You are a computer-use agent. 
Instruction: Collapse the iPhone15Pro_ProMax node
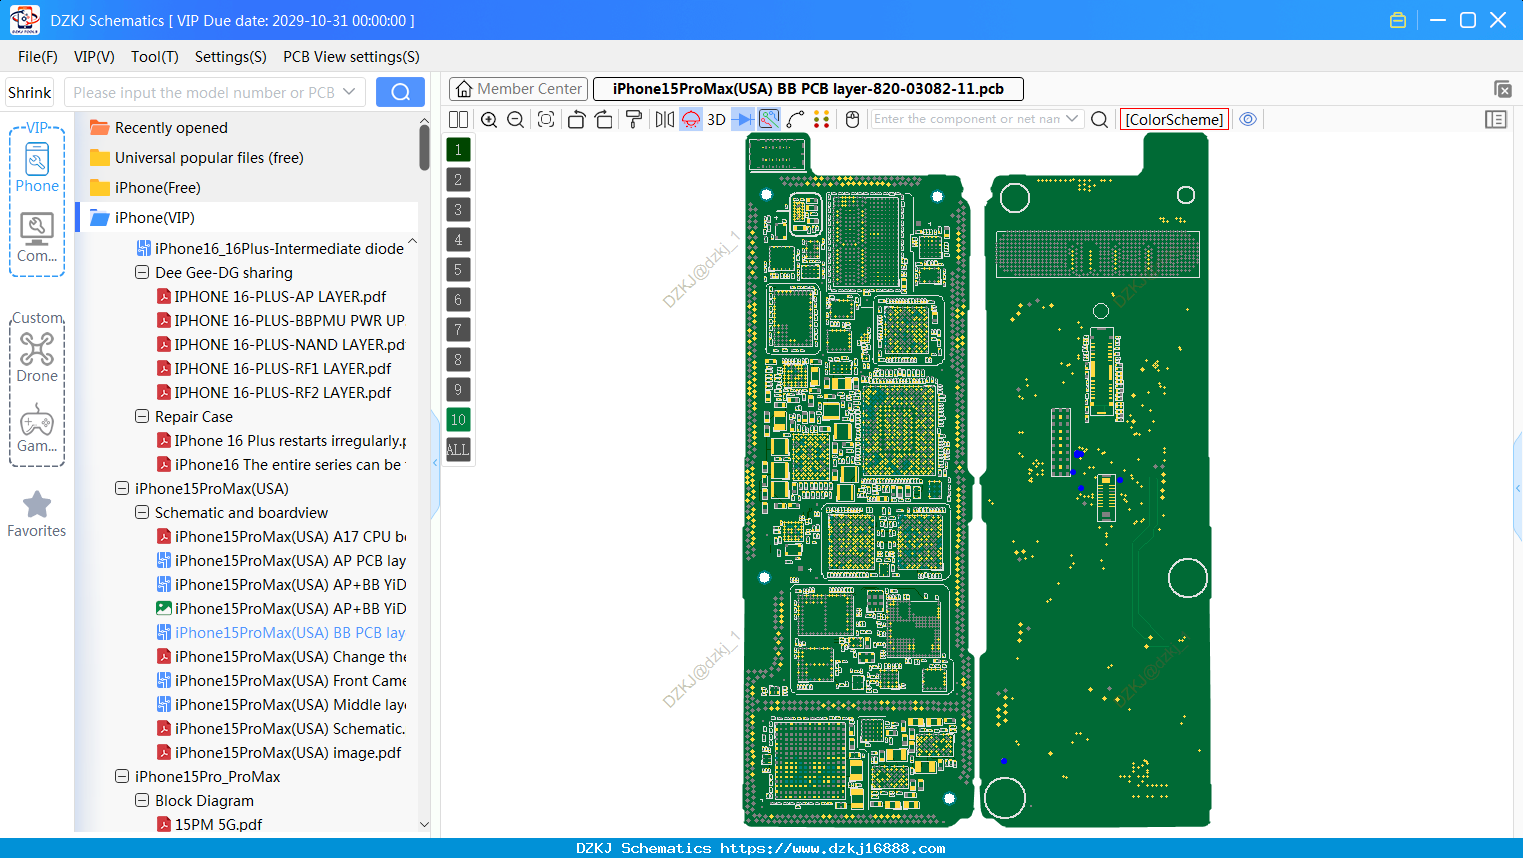122,776
